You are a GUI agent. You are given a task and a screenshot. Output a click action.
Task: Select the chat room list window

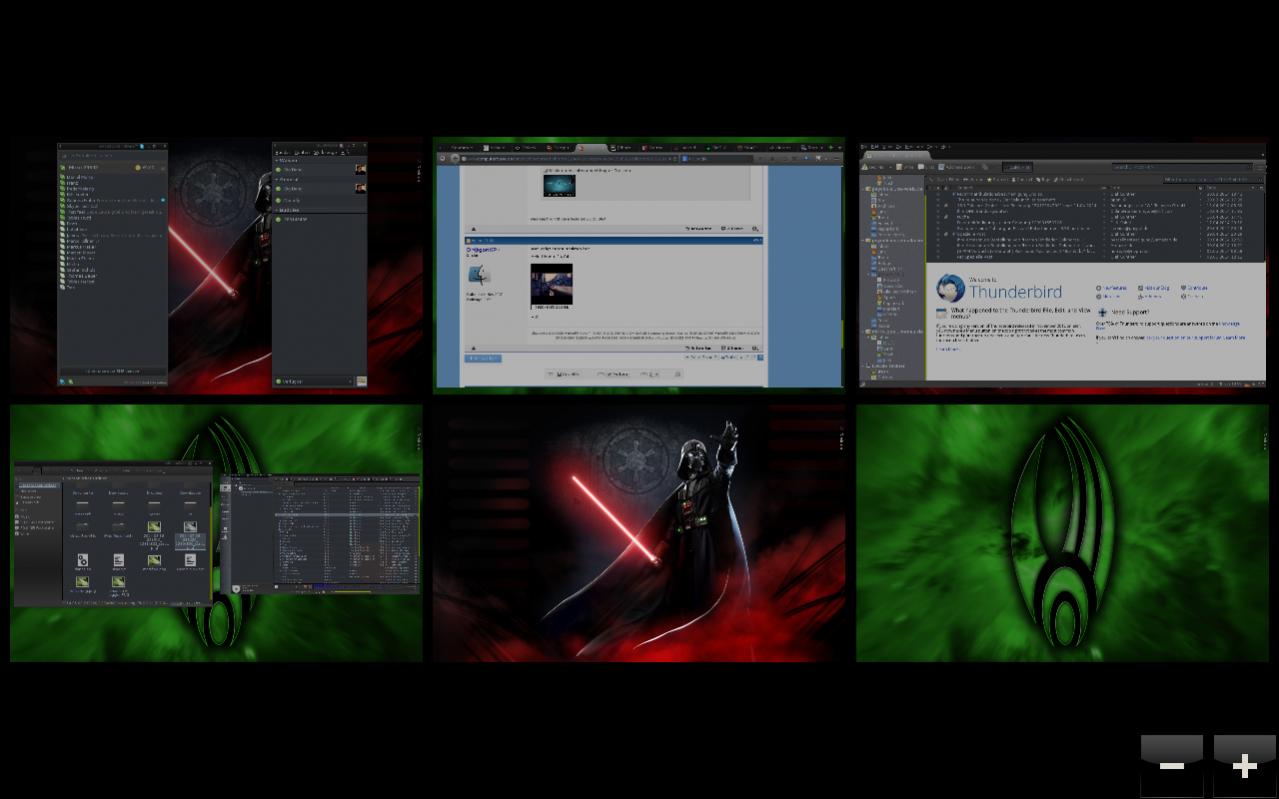click(112, 265)
